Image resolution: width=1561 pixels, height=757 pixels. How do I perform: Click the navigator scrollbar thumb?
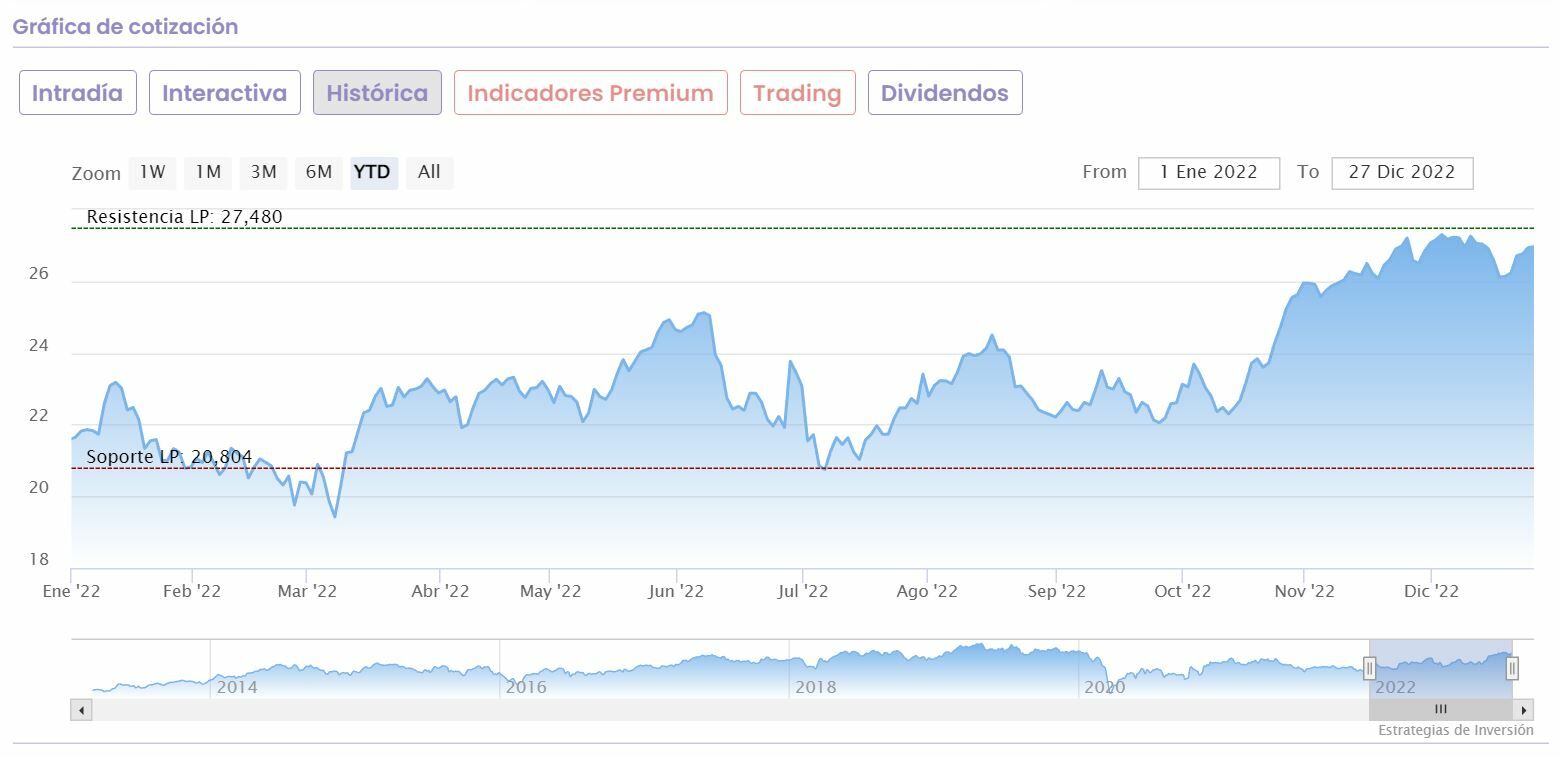click(1440, 710)
